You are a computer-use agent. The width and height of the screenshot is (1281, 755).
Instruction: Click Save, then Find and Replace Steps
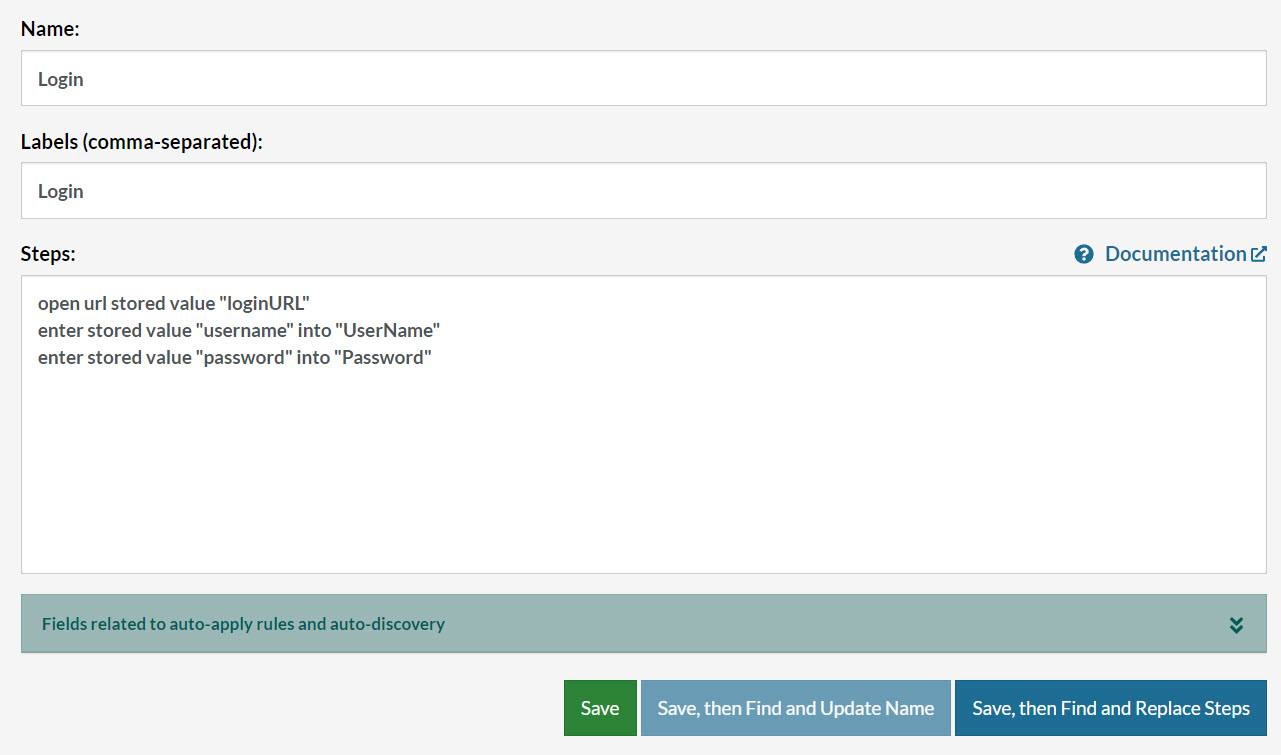[1110, 708]
